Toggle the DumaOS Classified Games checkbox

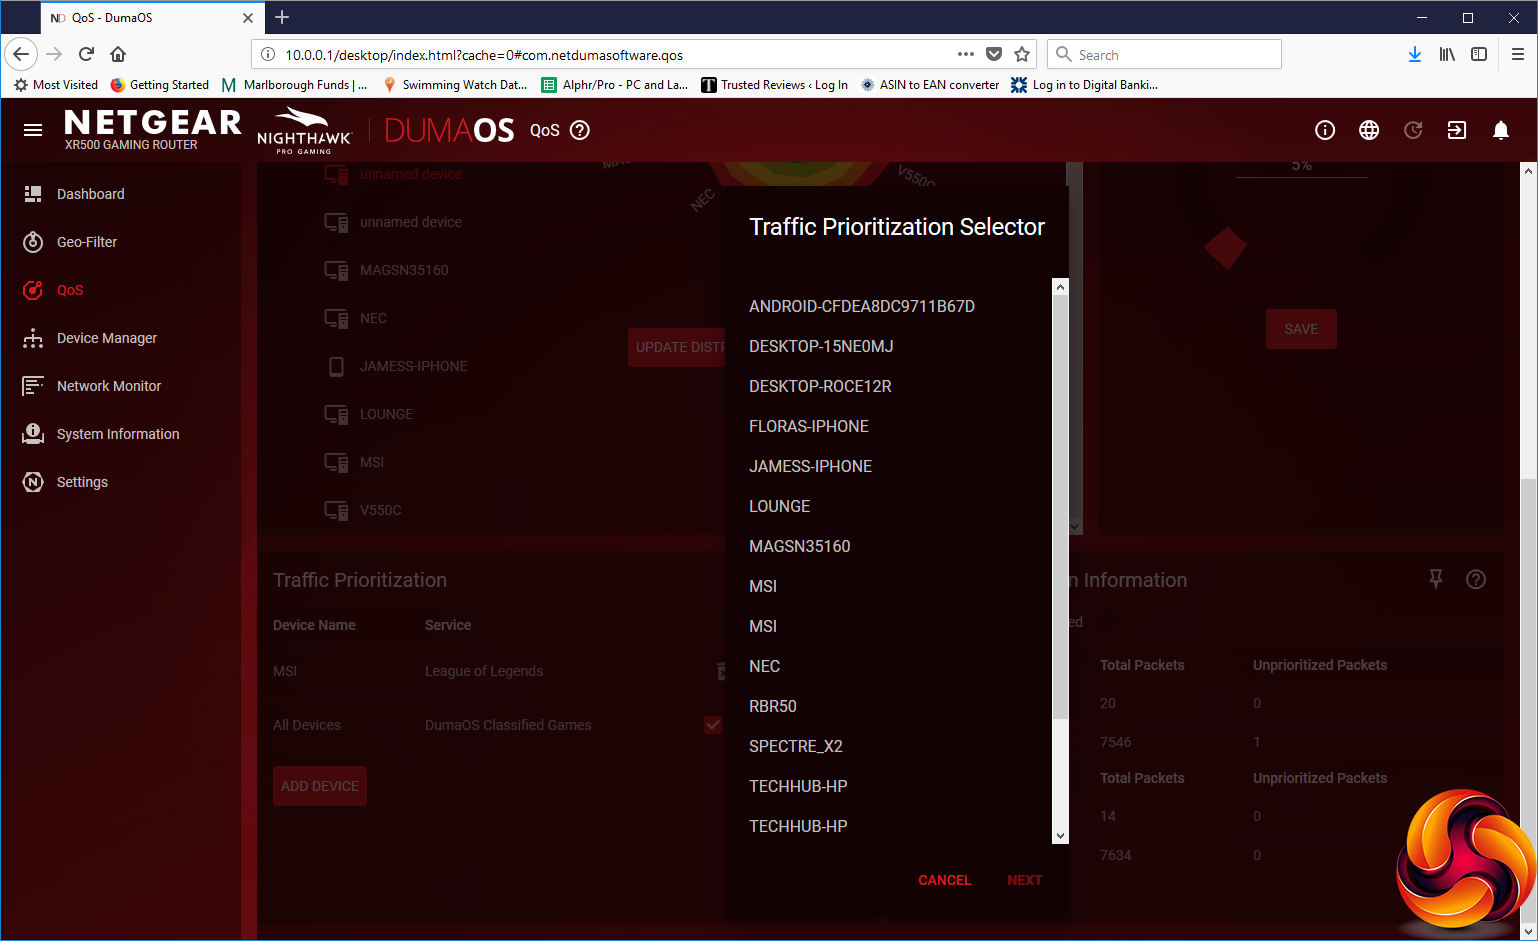pos(713,725)
